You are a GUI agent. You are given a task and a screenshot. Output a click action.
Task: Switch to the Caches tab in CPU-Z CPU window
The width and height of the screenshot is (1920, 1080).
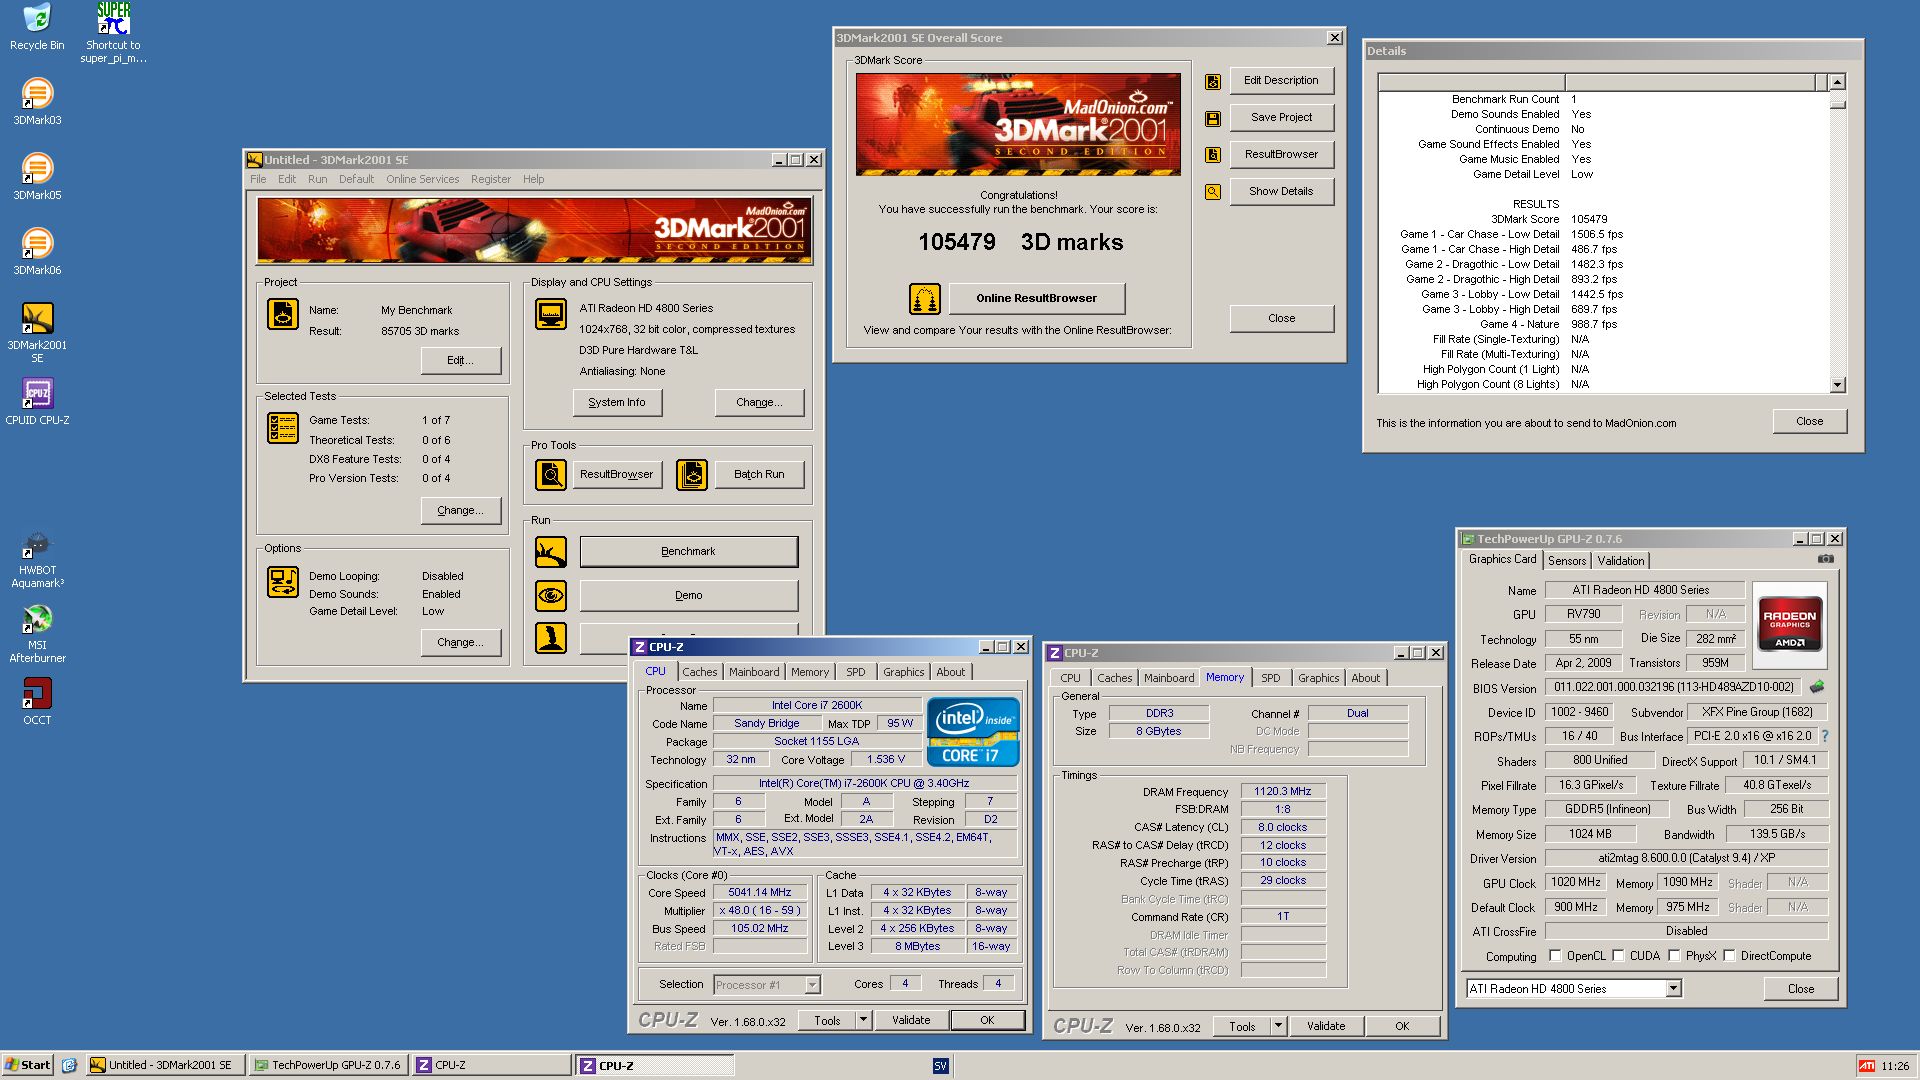coord(699,672)
